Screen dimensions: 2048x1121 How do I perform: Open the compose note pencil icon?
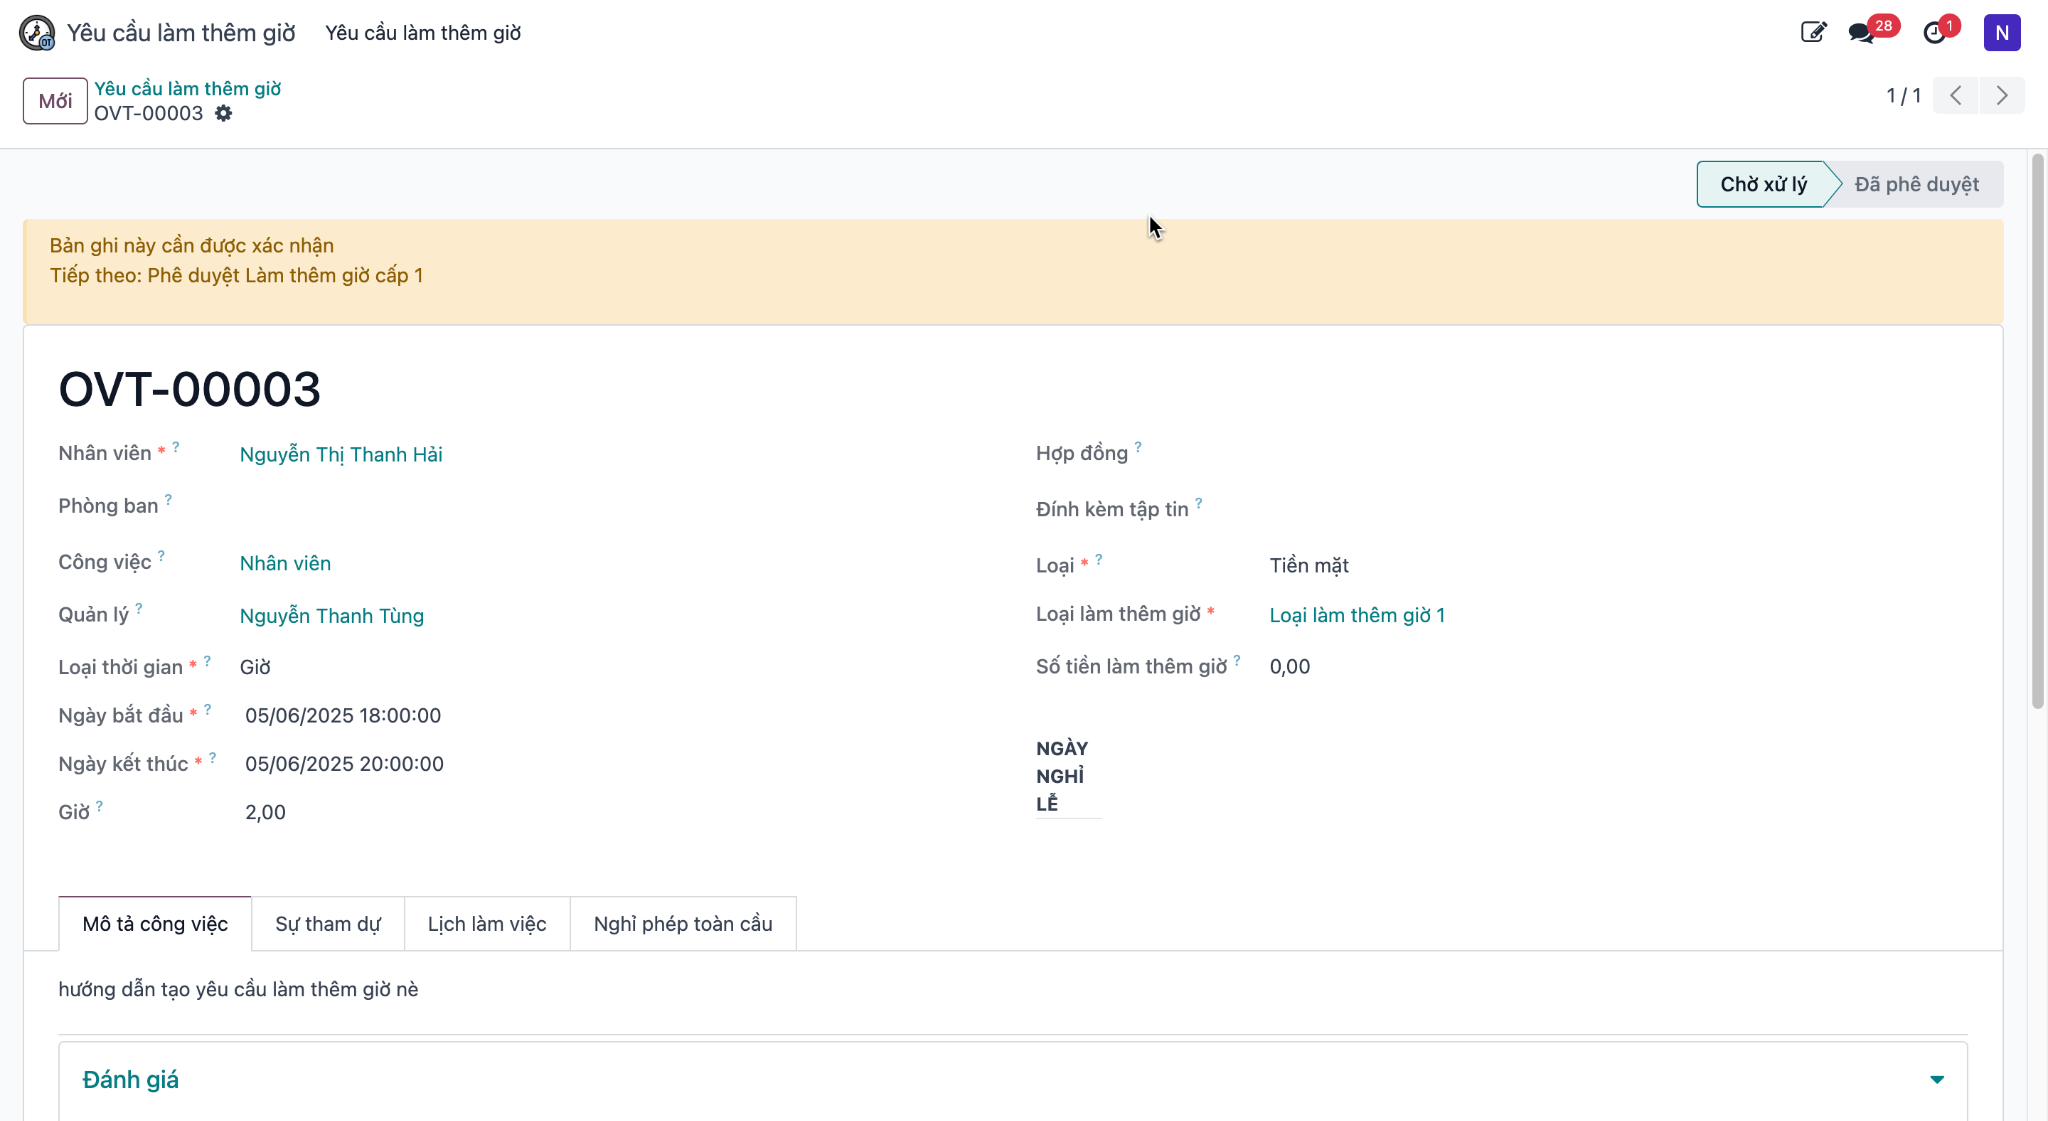pyautogui.click(x=1813, y=32)
